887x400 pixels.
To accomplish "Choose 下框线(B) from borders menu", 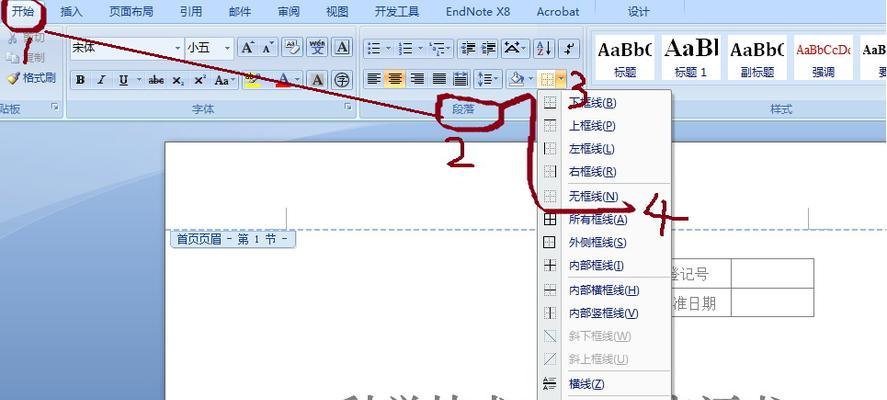I will point(604,103).
